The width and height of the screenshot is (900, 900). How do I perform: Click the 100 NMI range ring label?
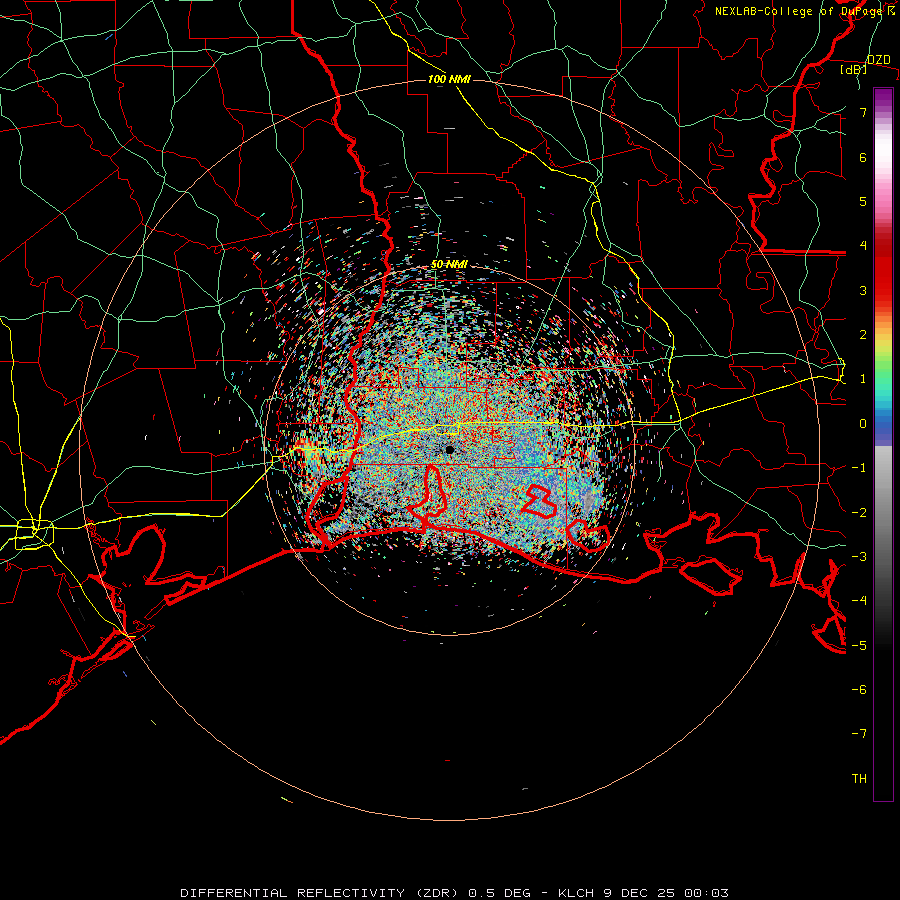pyautogui.click(x=449, y=79)
